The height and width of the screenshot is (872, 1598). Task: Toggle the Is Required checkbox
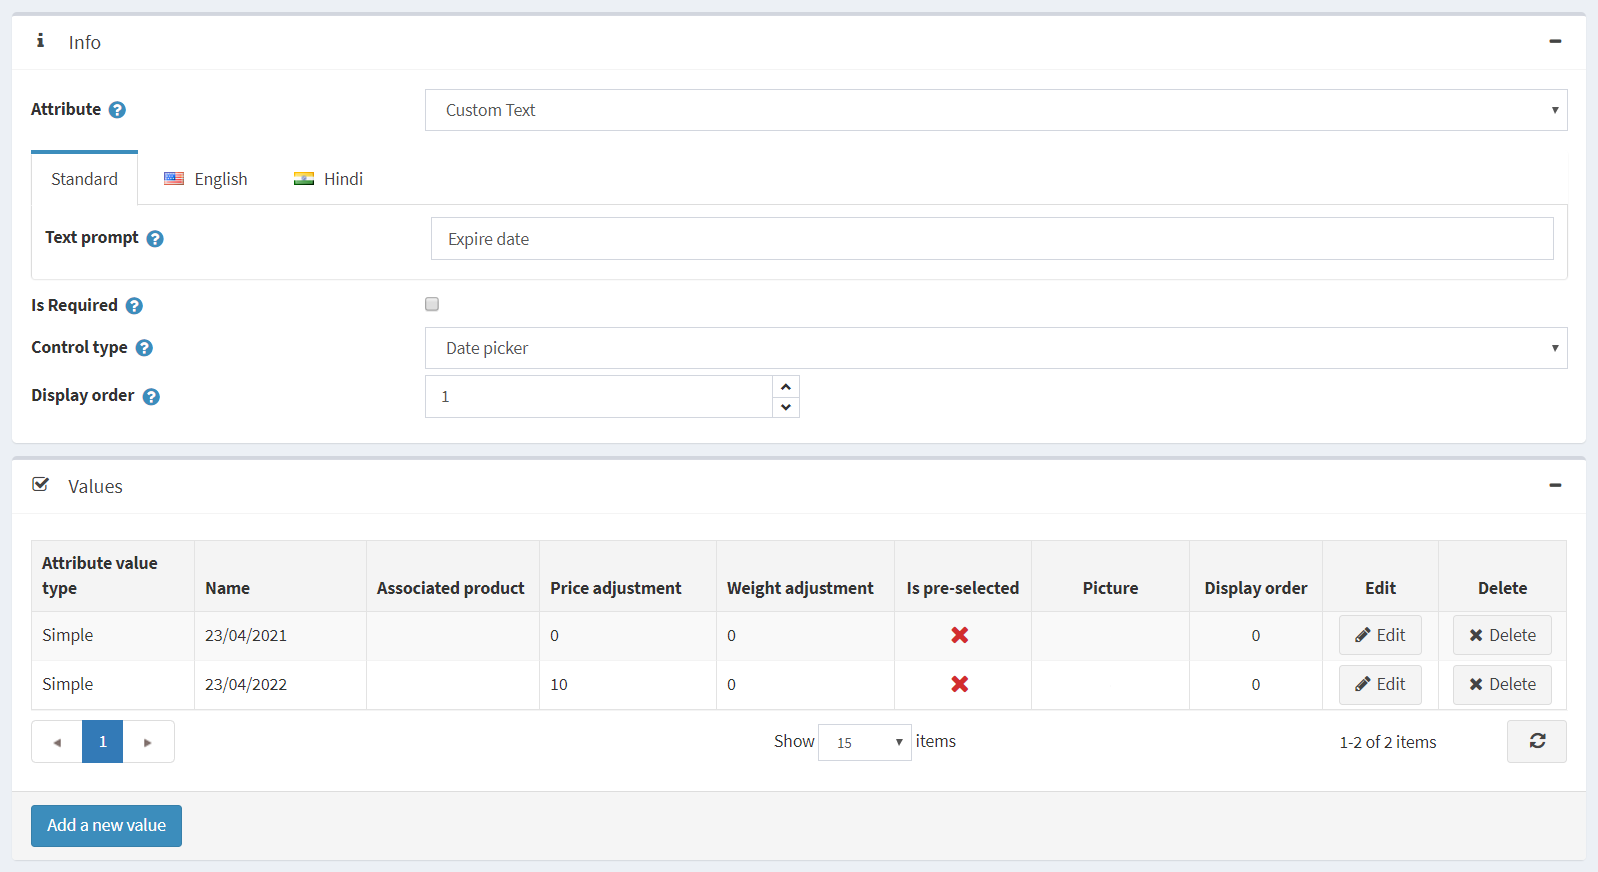(432, 304)
